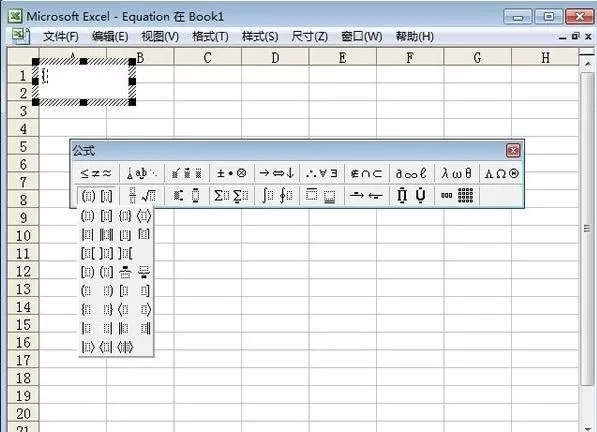Insert bra ⟨□| template

[106, 347]
